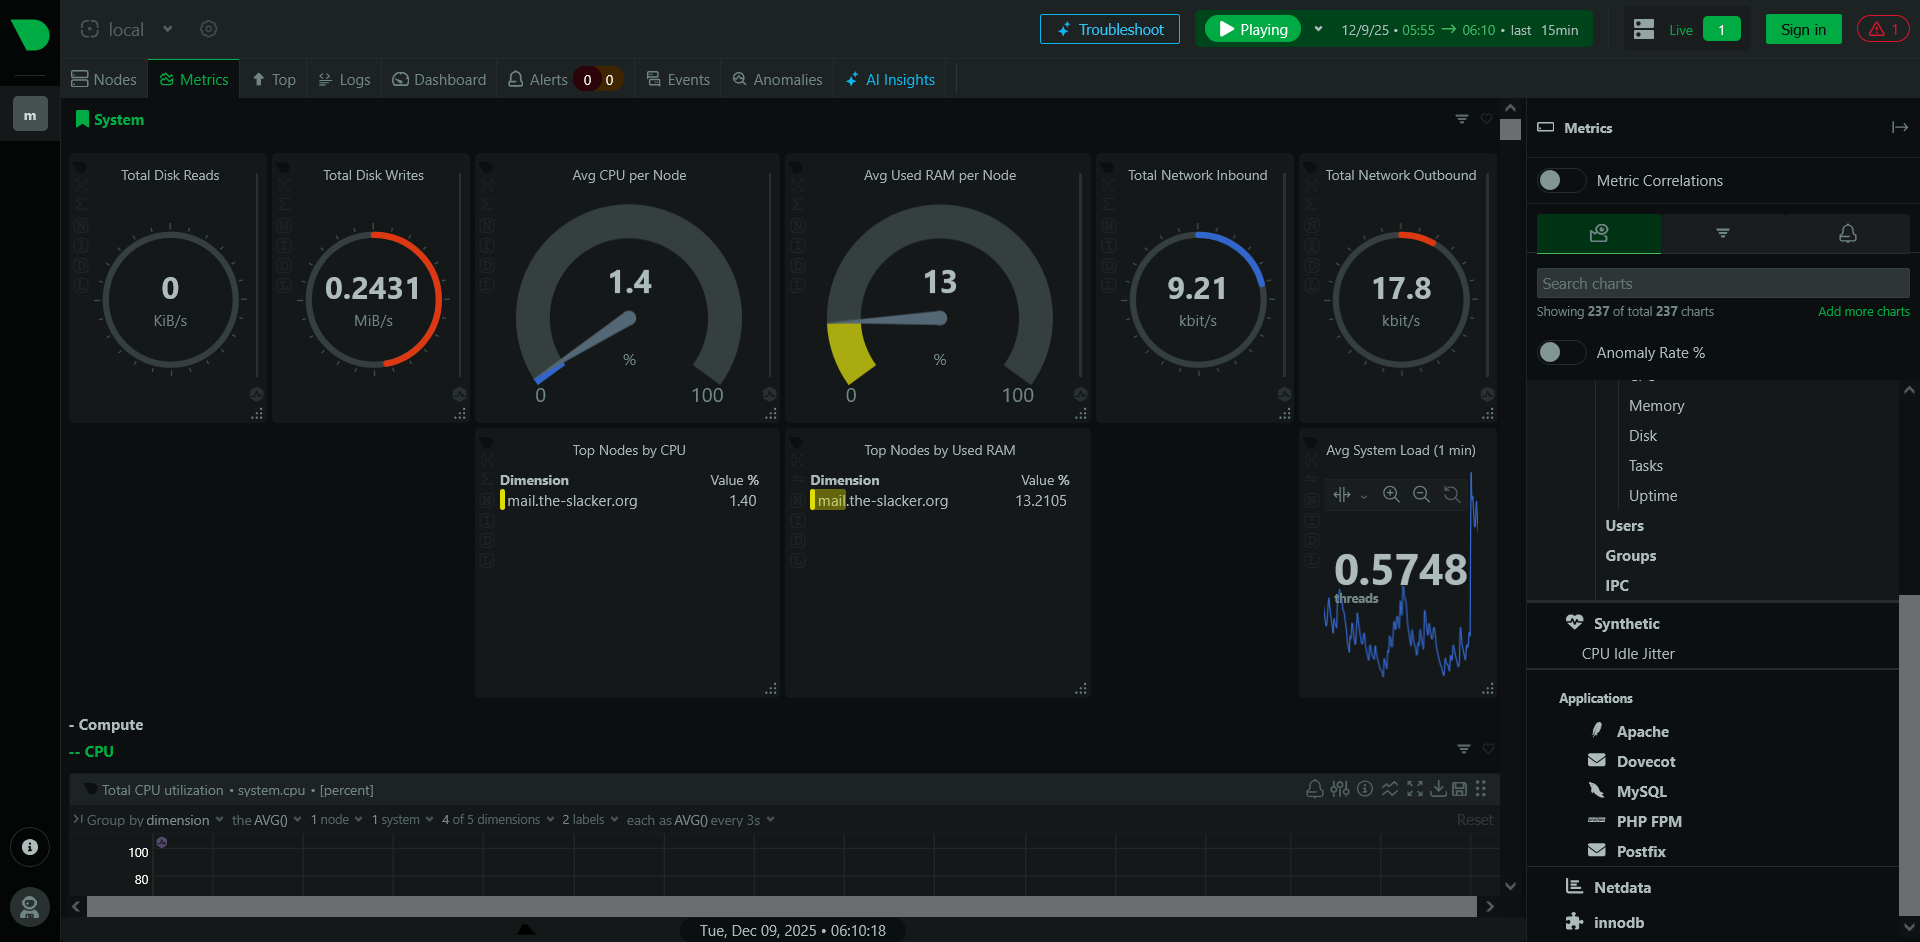Reset zoom on the Avg System Load chart

point(1451,494)
